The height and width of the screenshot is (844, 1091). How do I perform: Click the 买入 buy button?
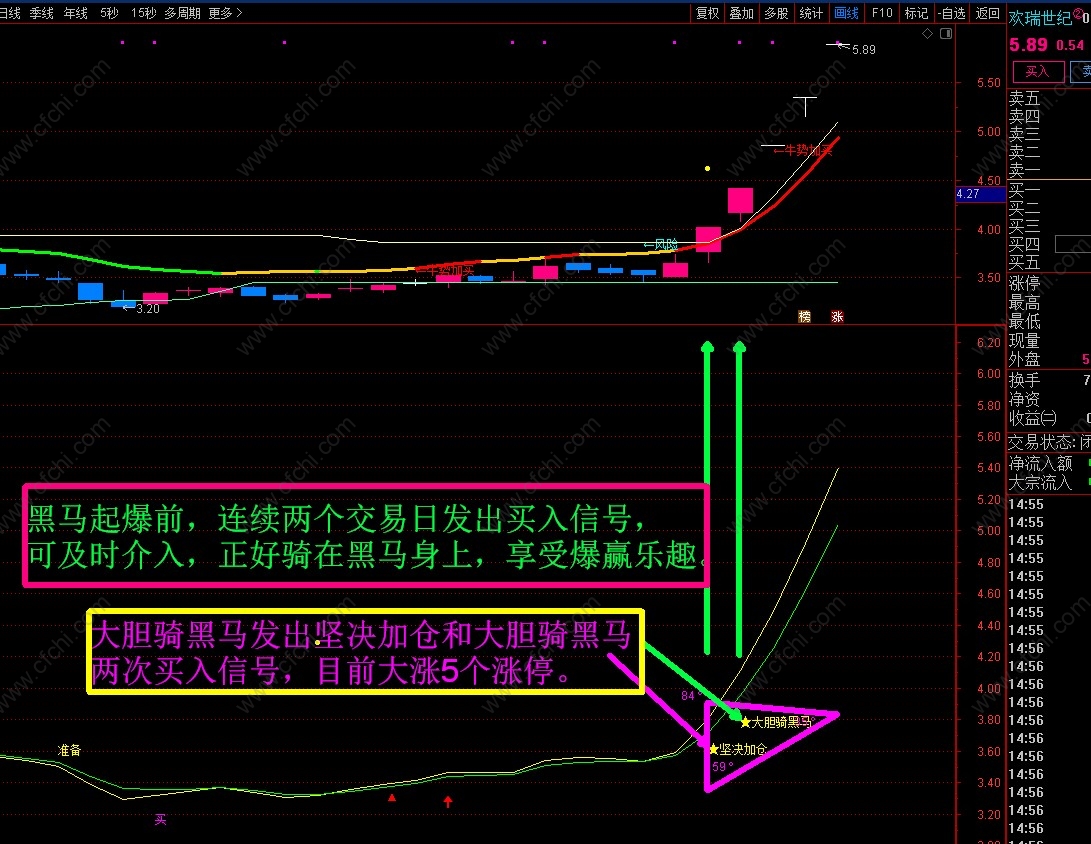click(x=1037, y=71)
